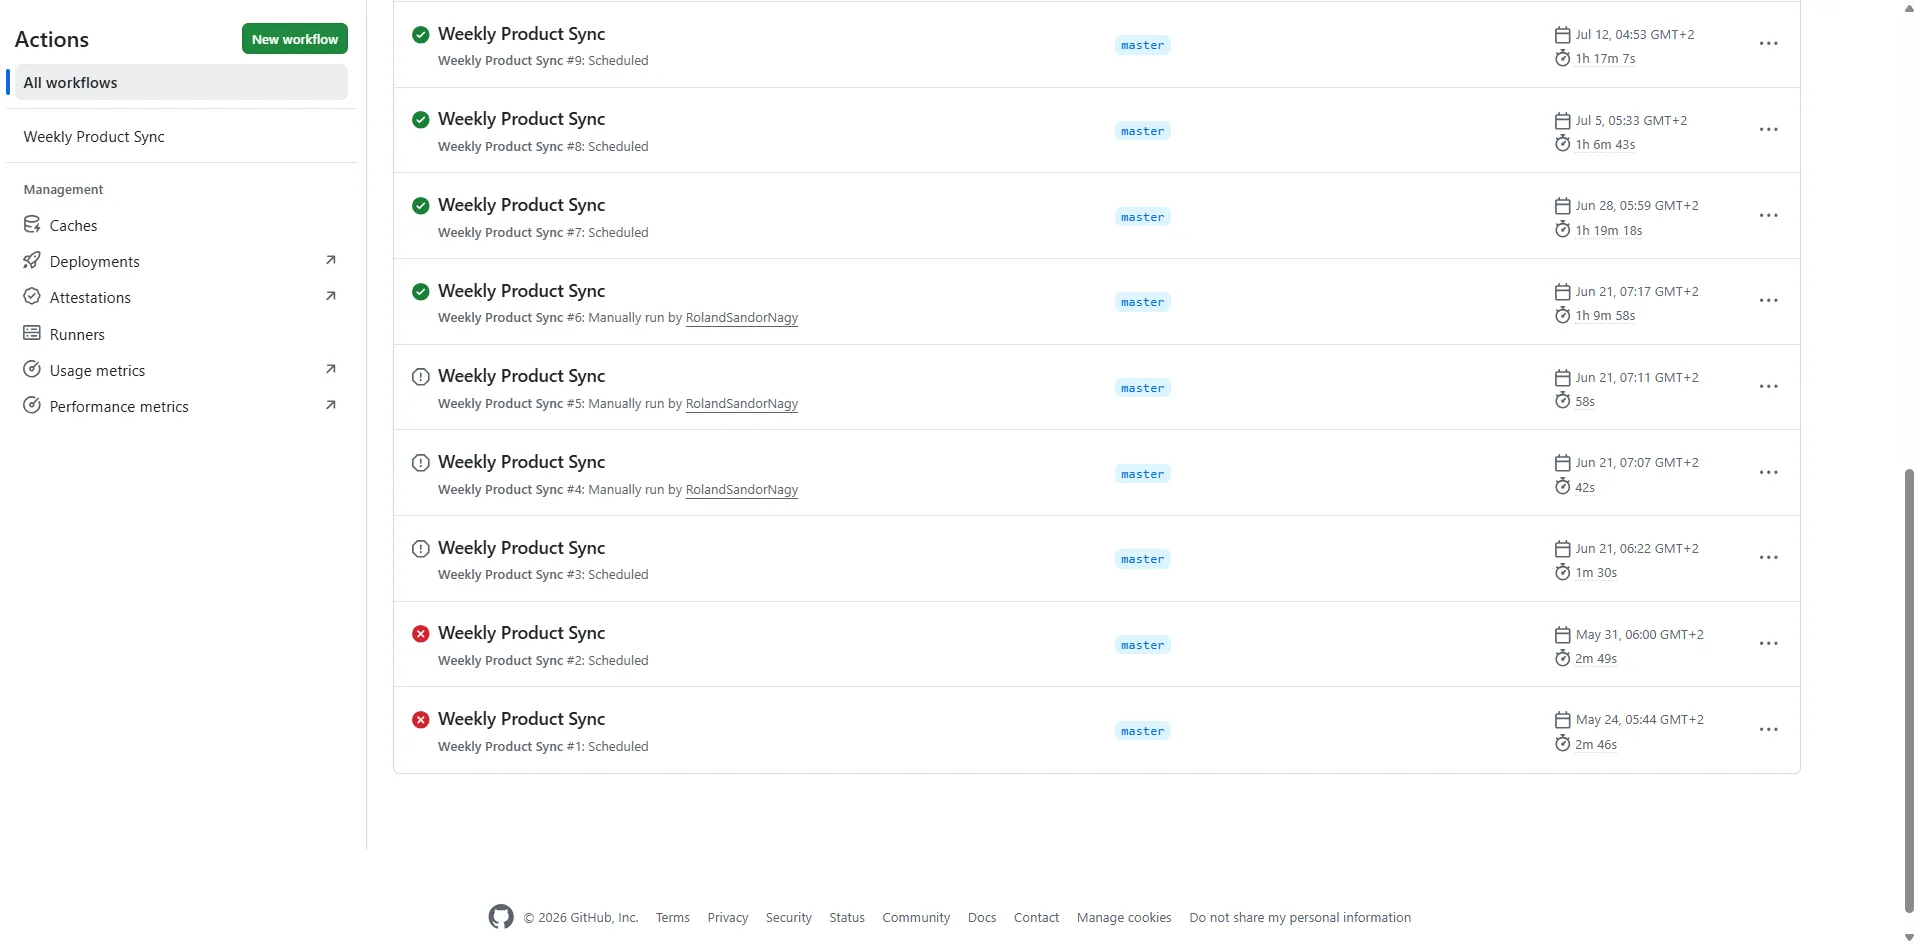Open the more options menu for run #7
1914x944 pixels.
1768,216
